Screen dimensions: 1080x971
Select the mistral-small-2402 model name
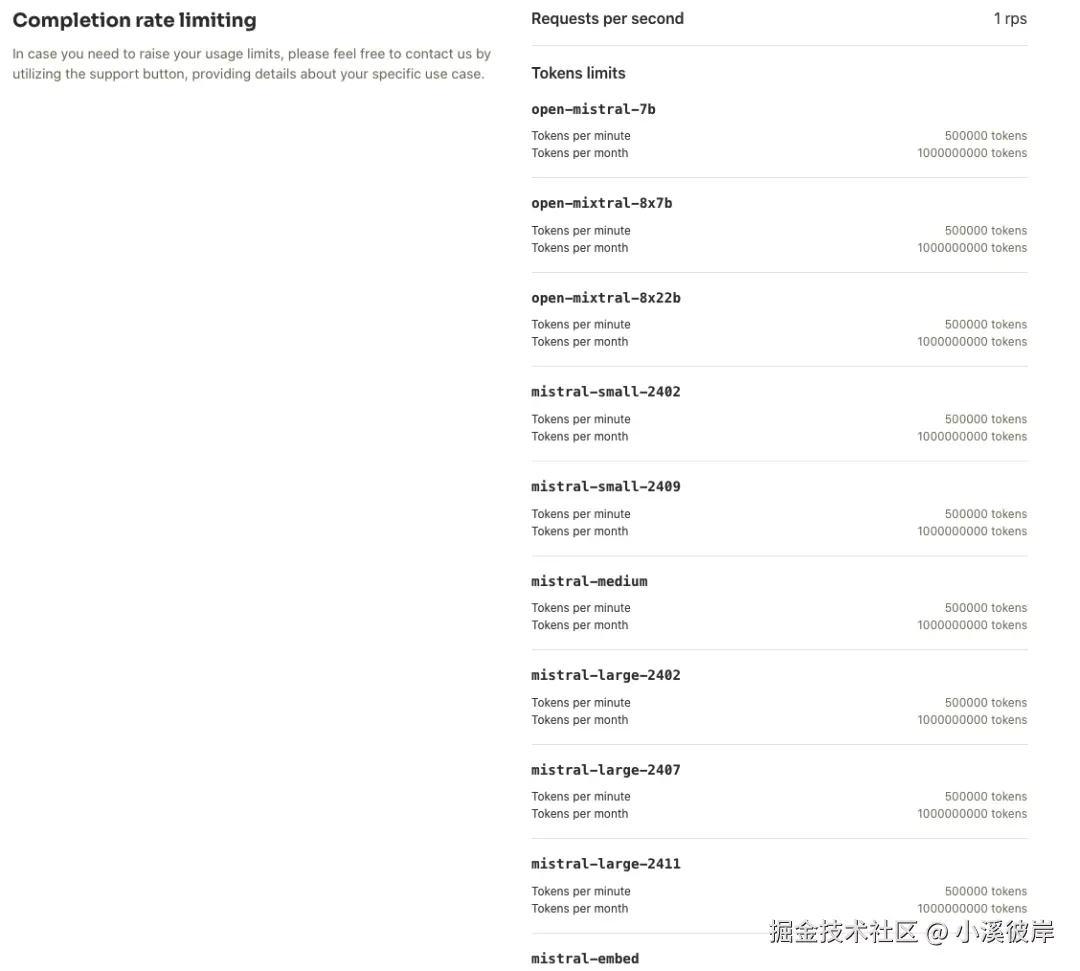point(605,391)
